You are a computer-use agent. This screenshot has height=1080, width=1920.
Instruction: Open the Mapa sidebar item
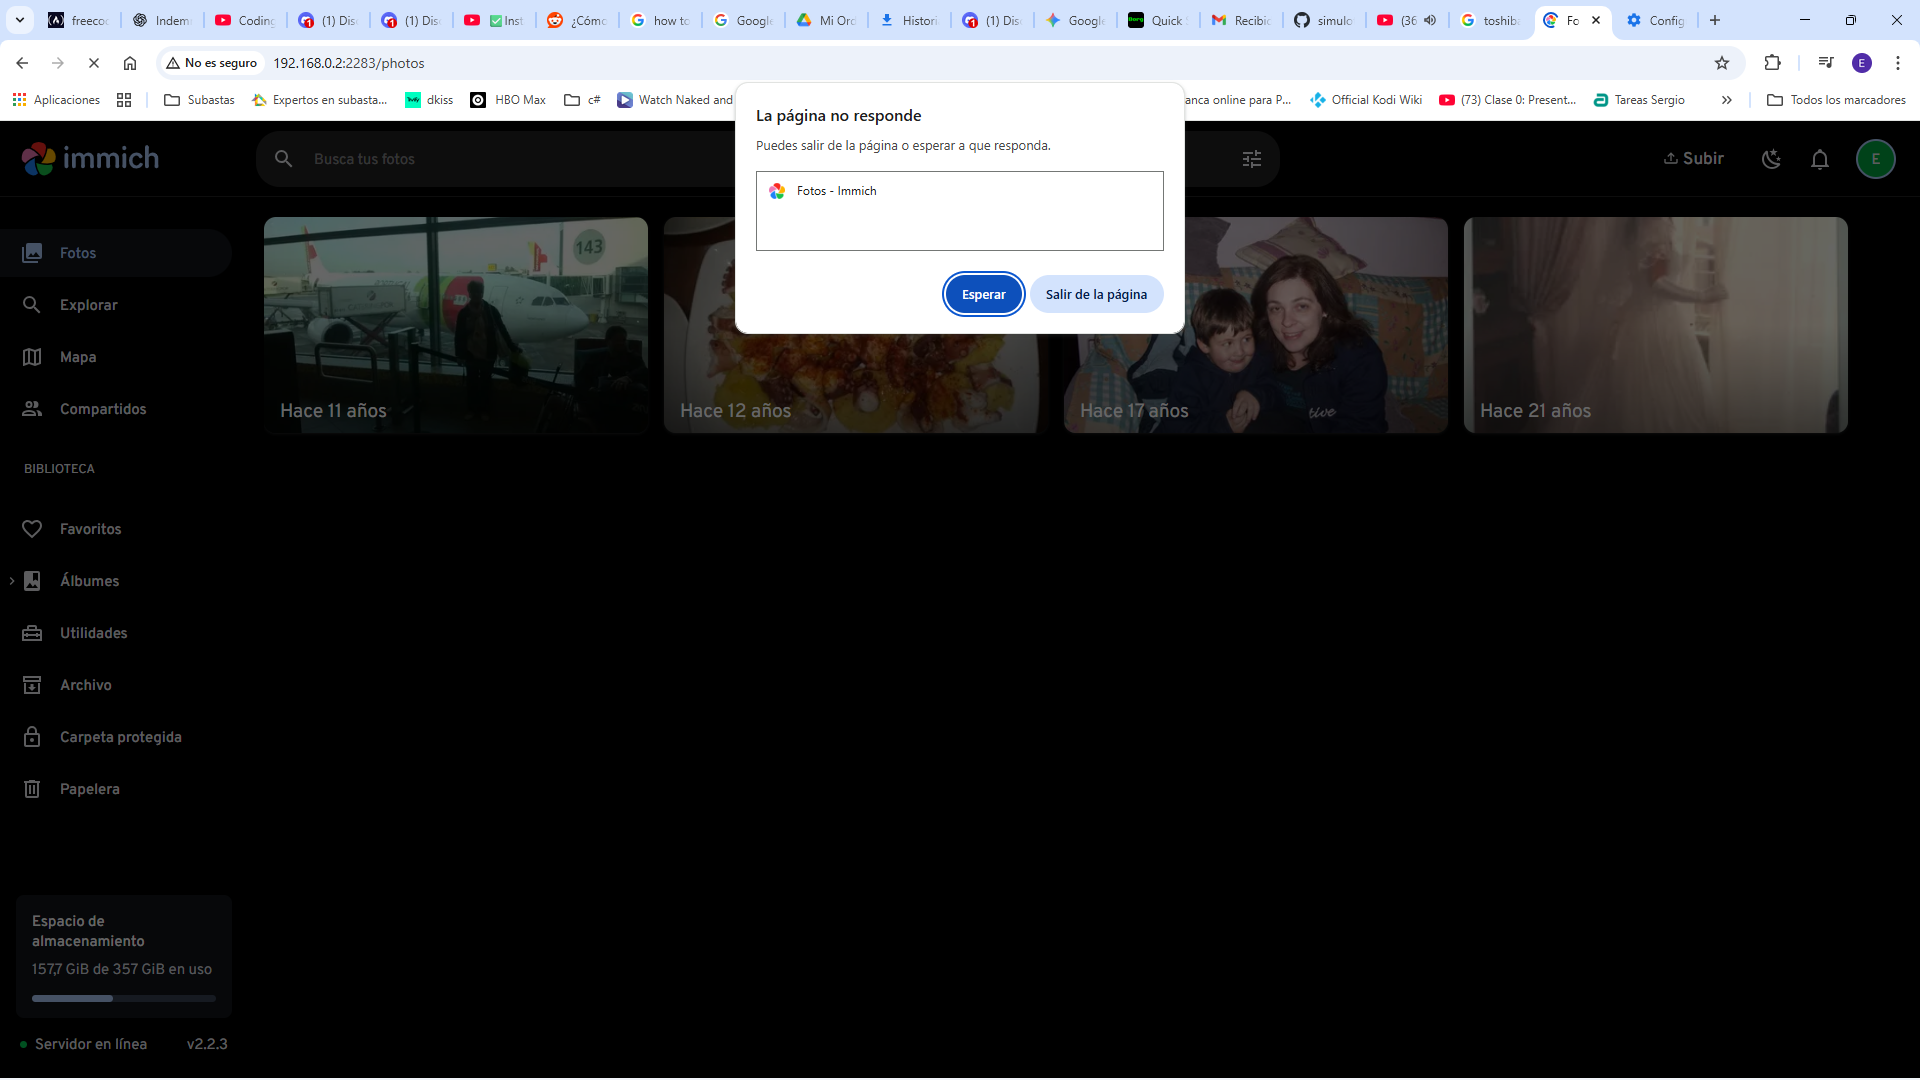78,357
